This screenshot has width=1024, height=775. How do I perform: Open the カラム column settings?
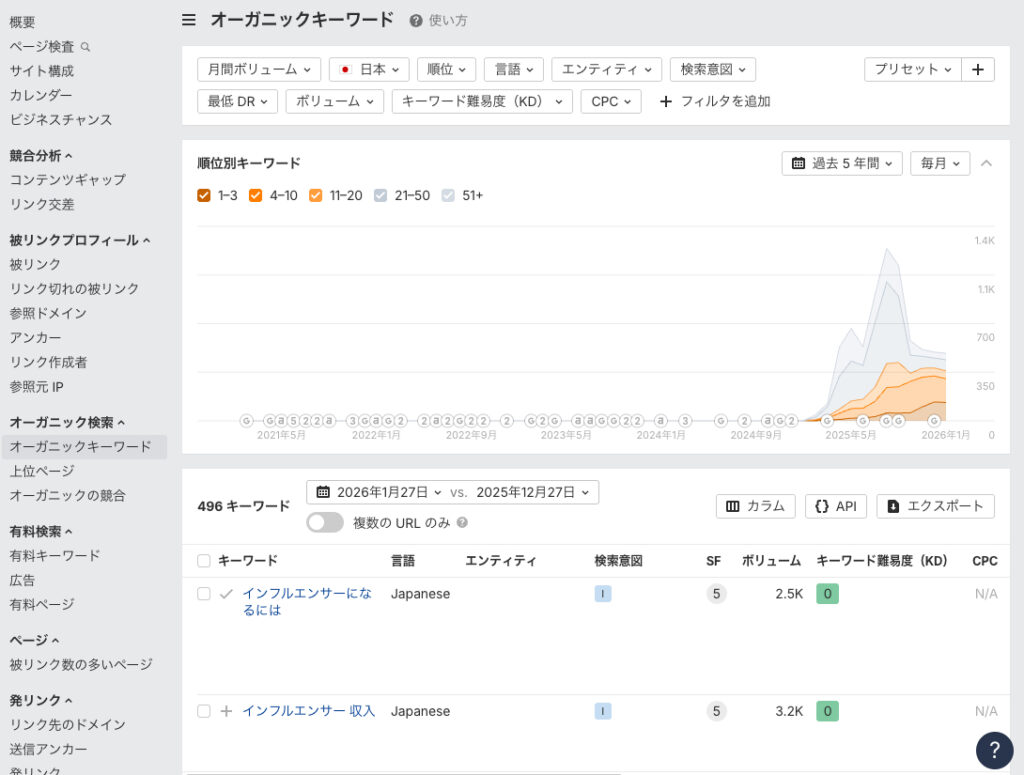click(x=755, y=506)
